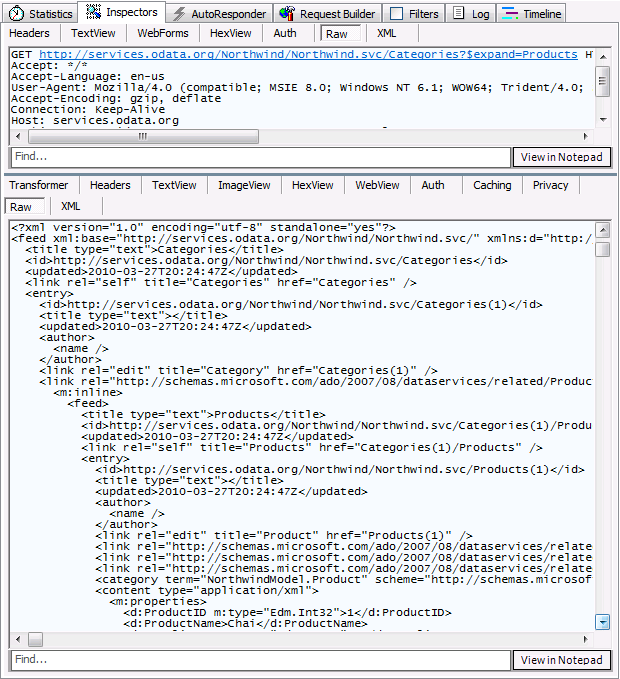Click the 'd:ProductID m:type="Edm.Int32"' line
This screenshot has width=620, height=679.
coord(287,613)
